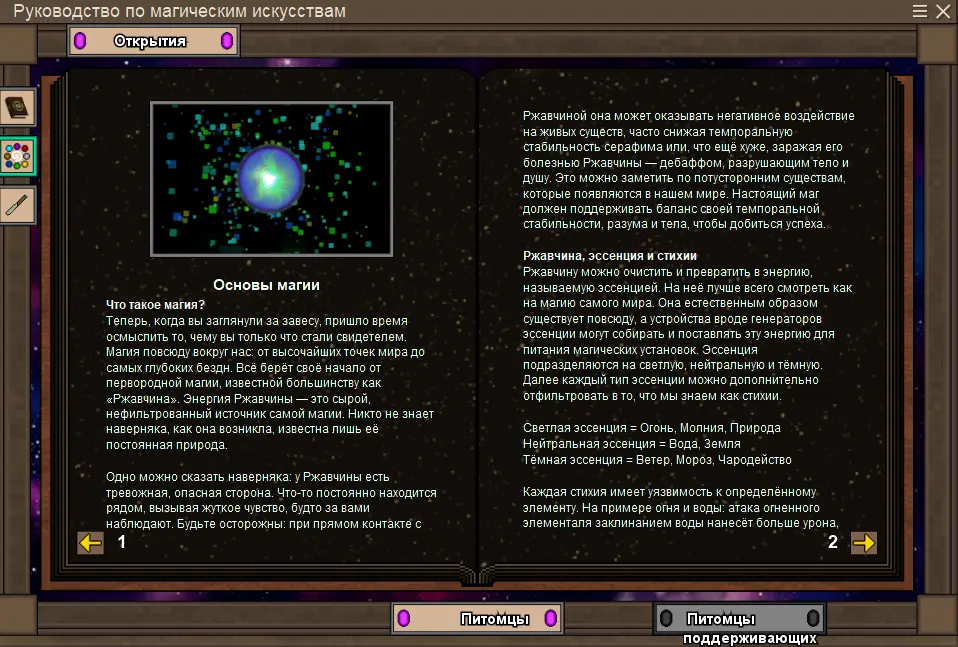Click the Тёмная эссенция line
The image size is (958, 647).
pyautogui.click(x=657, y=459)
